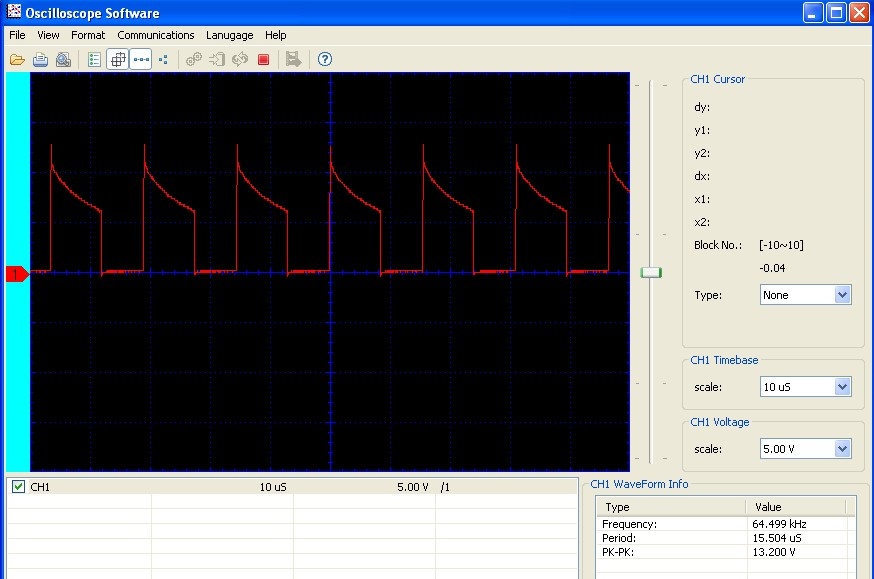The image size is (874, 579).
Task: Click the red channel 1 ground marker
Action: pos(17,274)
